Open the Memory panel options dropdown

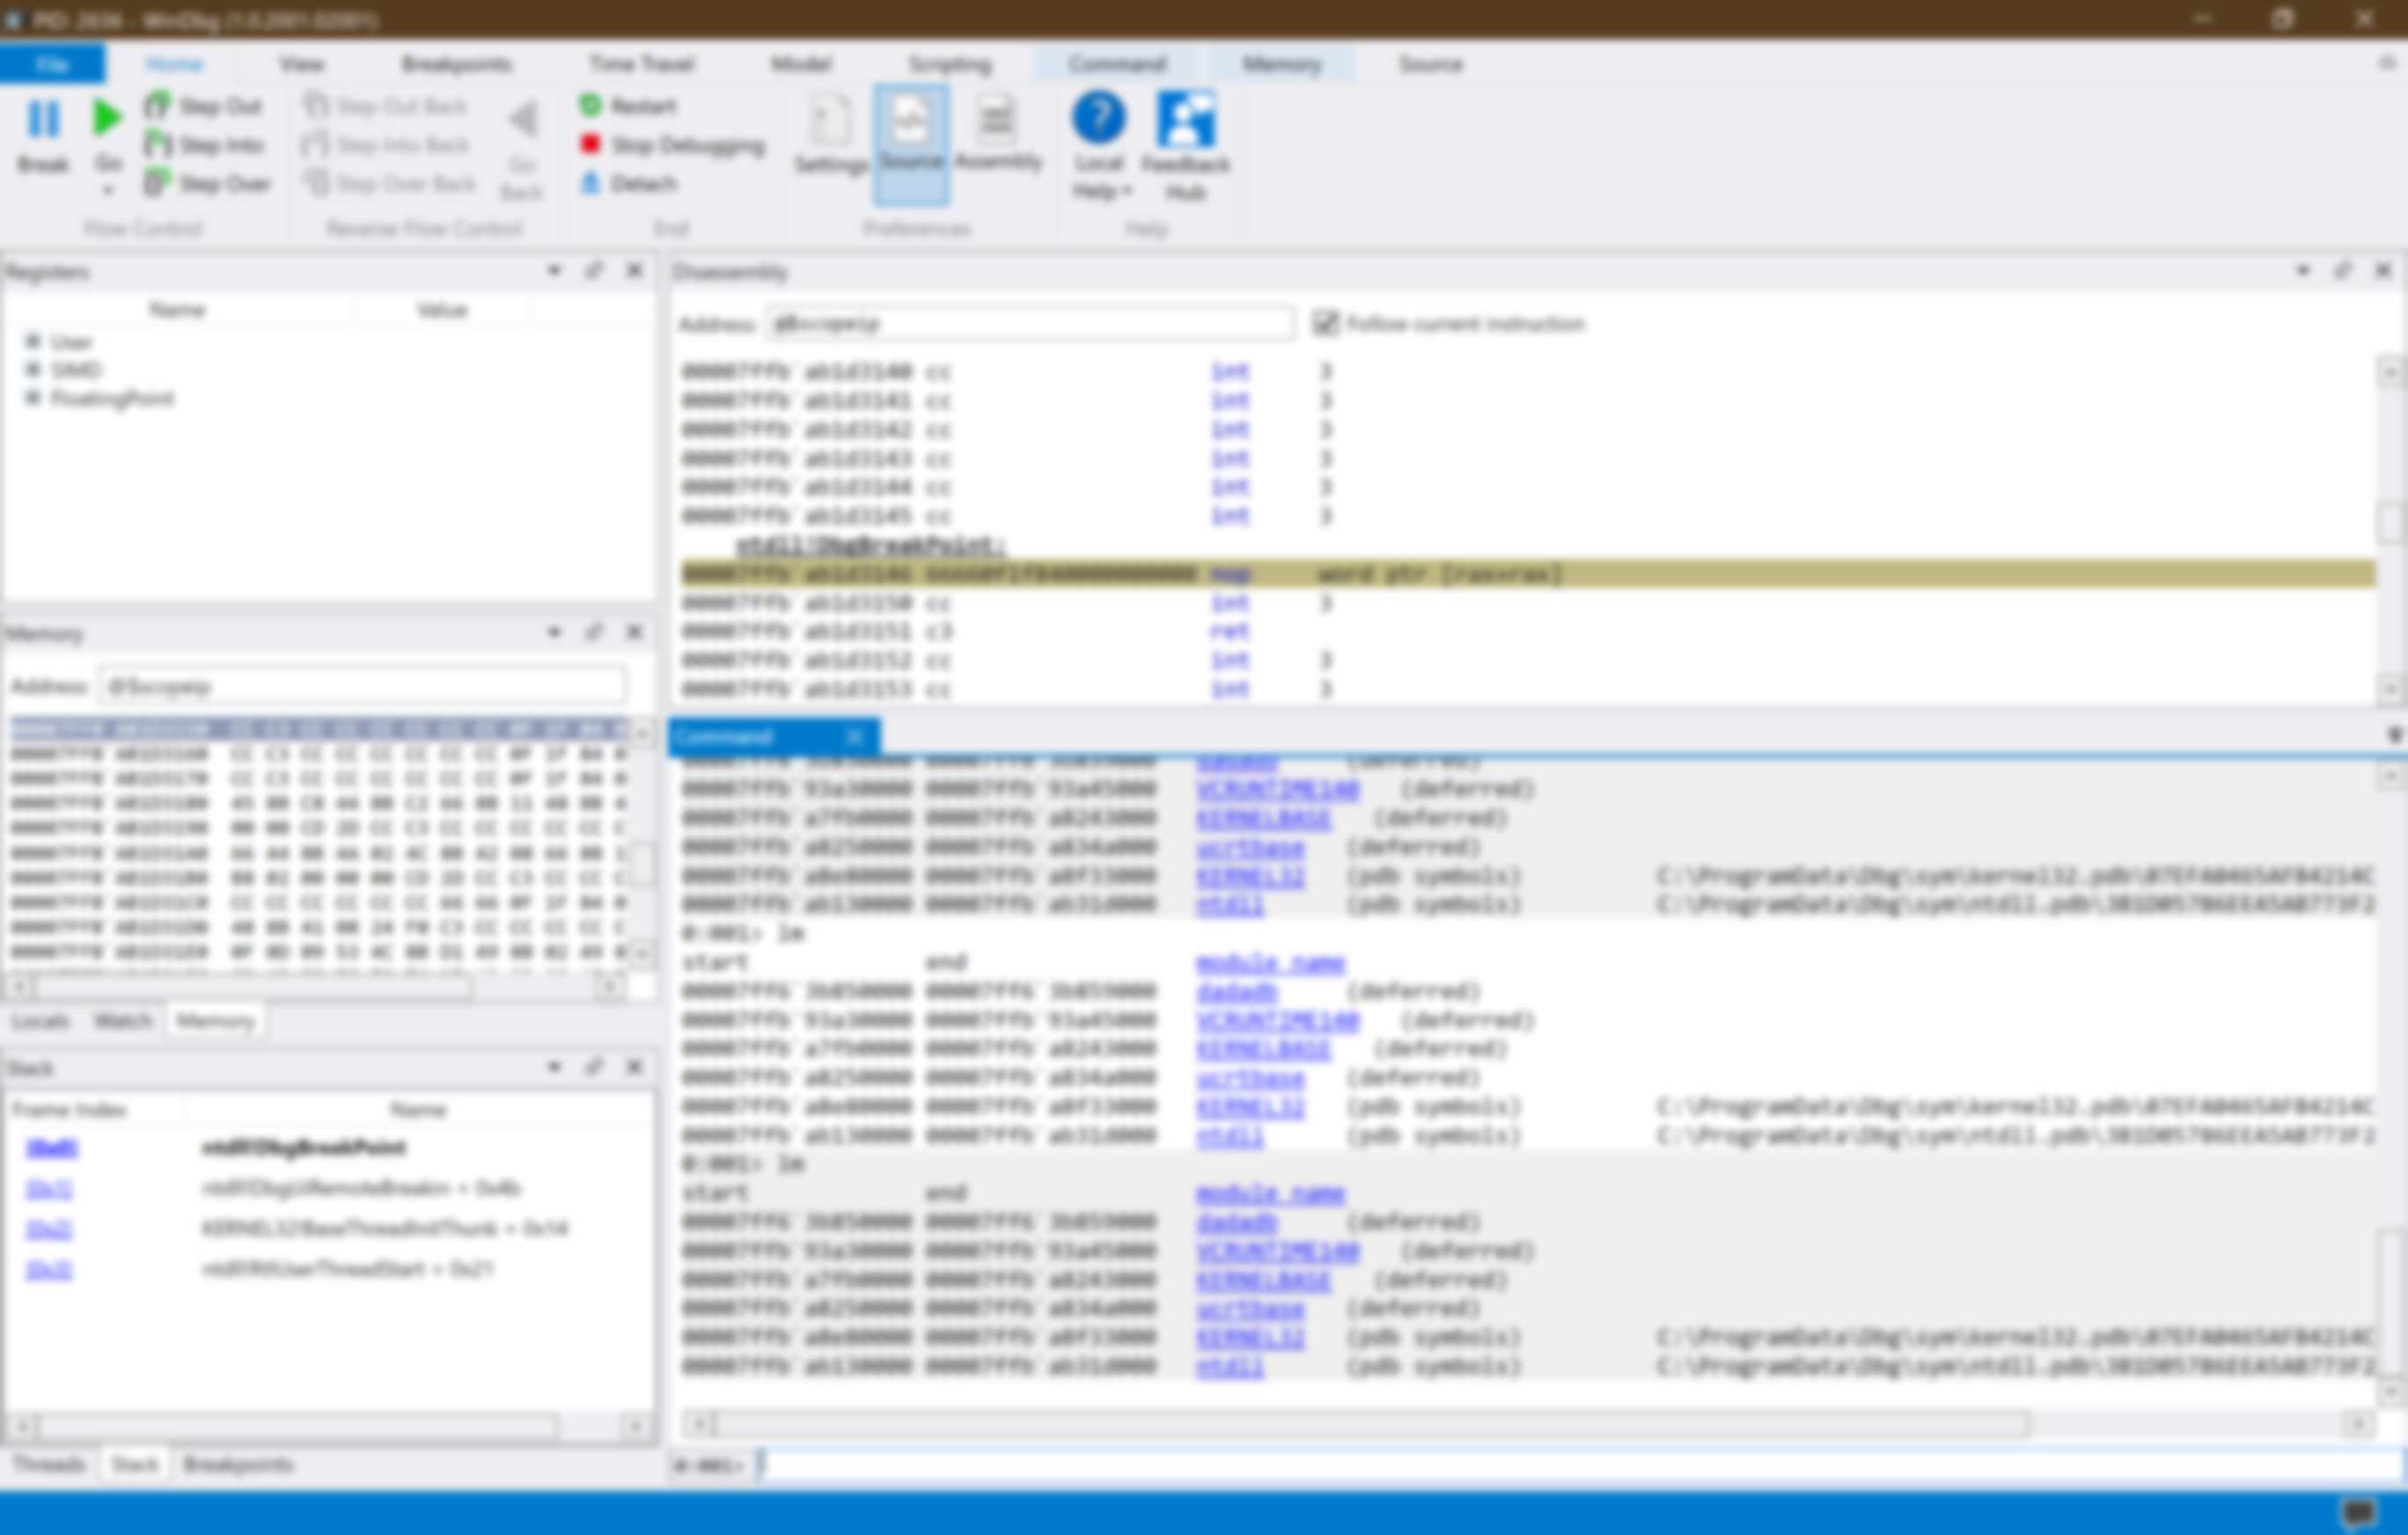(x=554, y=632)
